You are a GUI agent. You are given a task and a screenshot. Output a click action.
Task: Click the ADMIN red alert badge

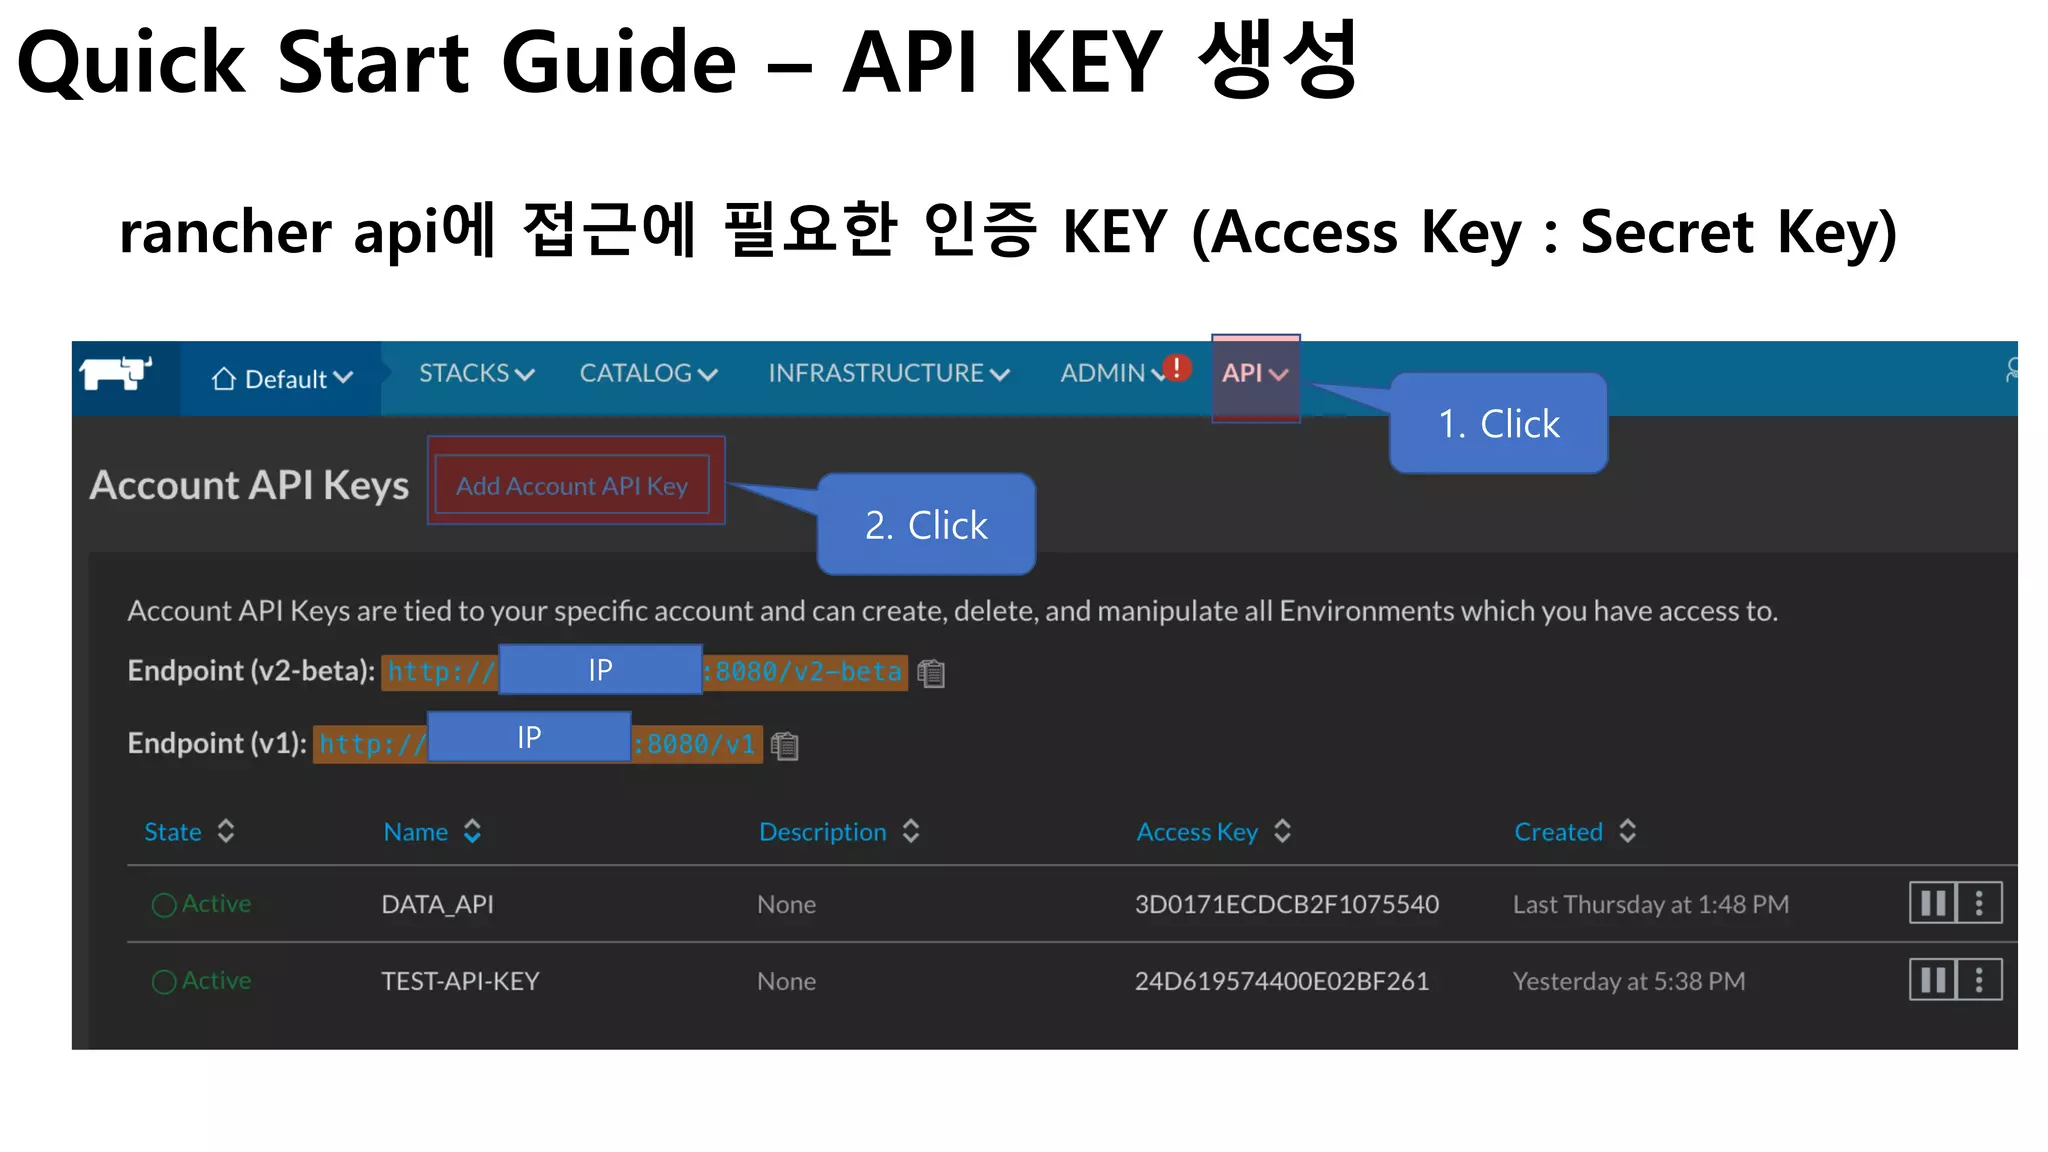[x=1177, y=368]
